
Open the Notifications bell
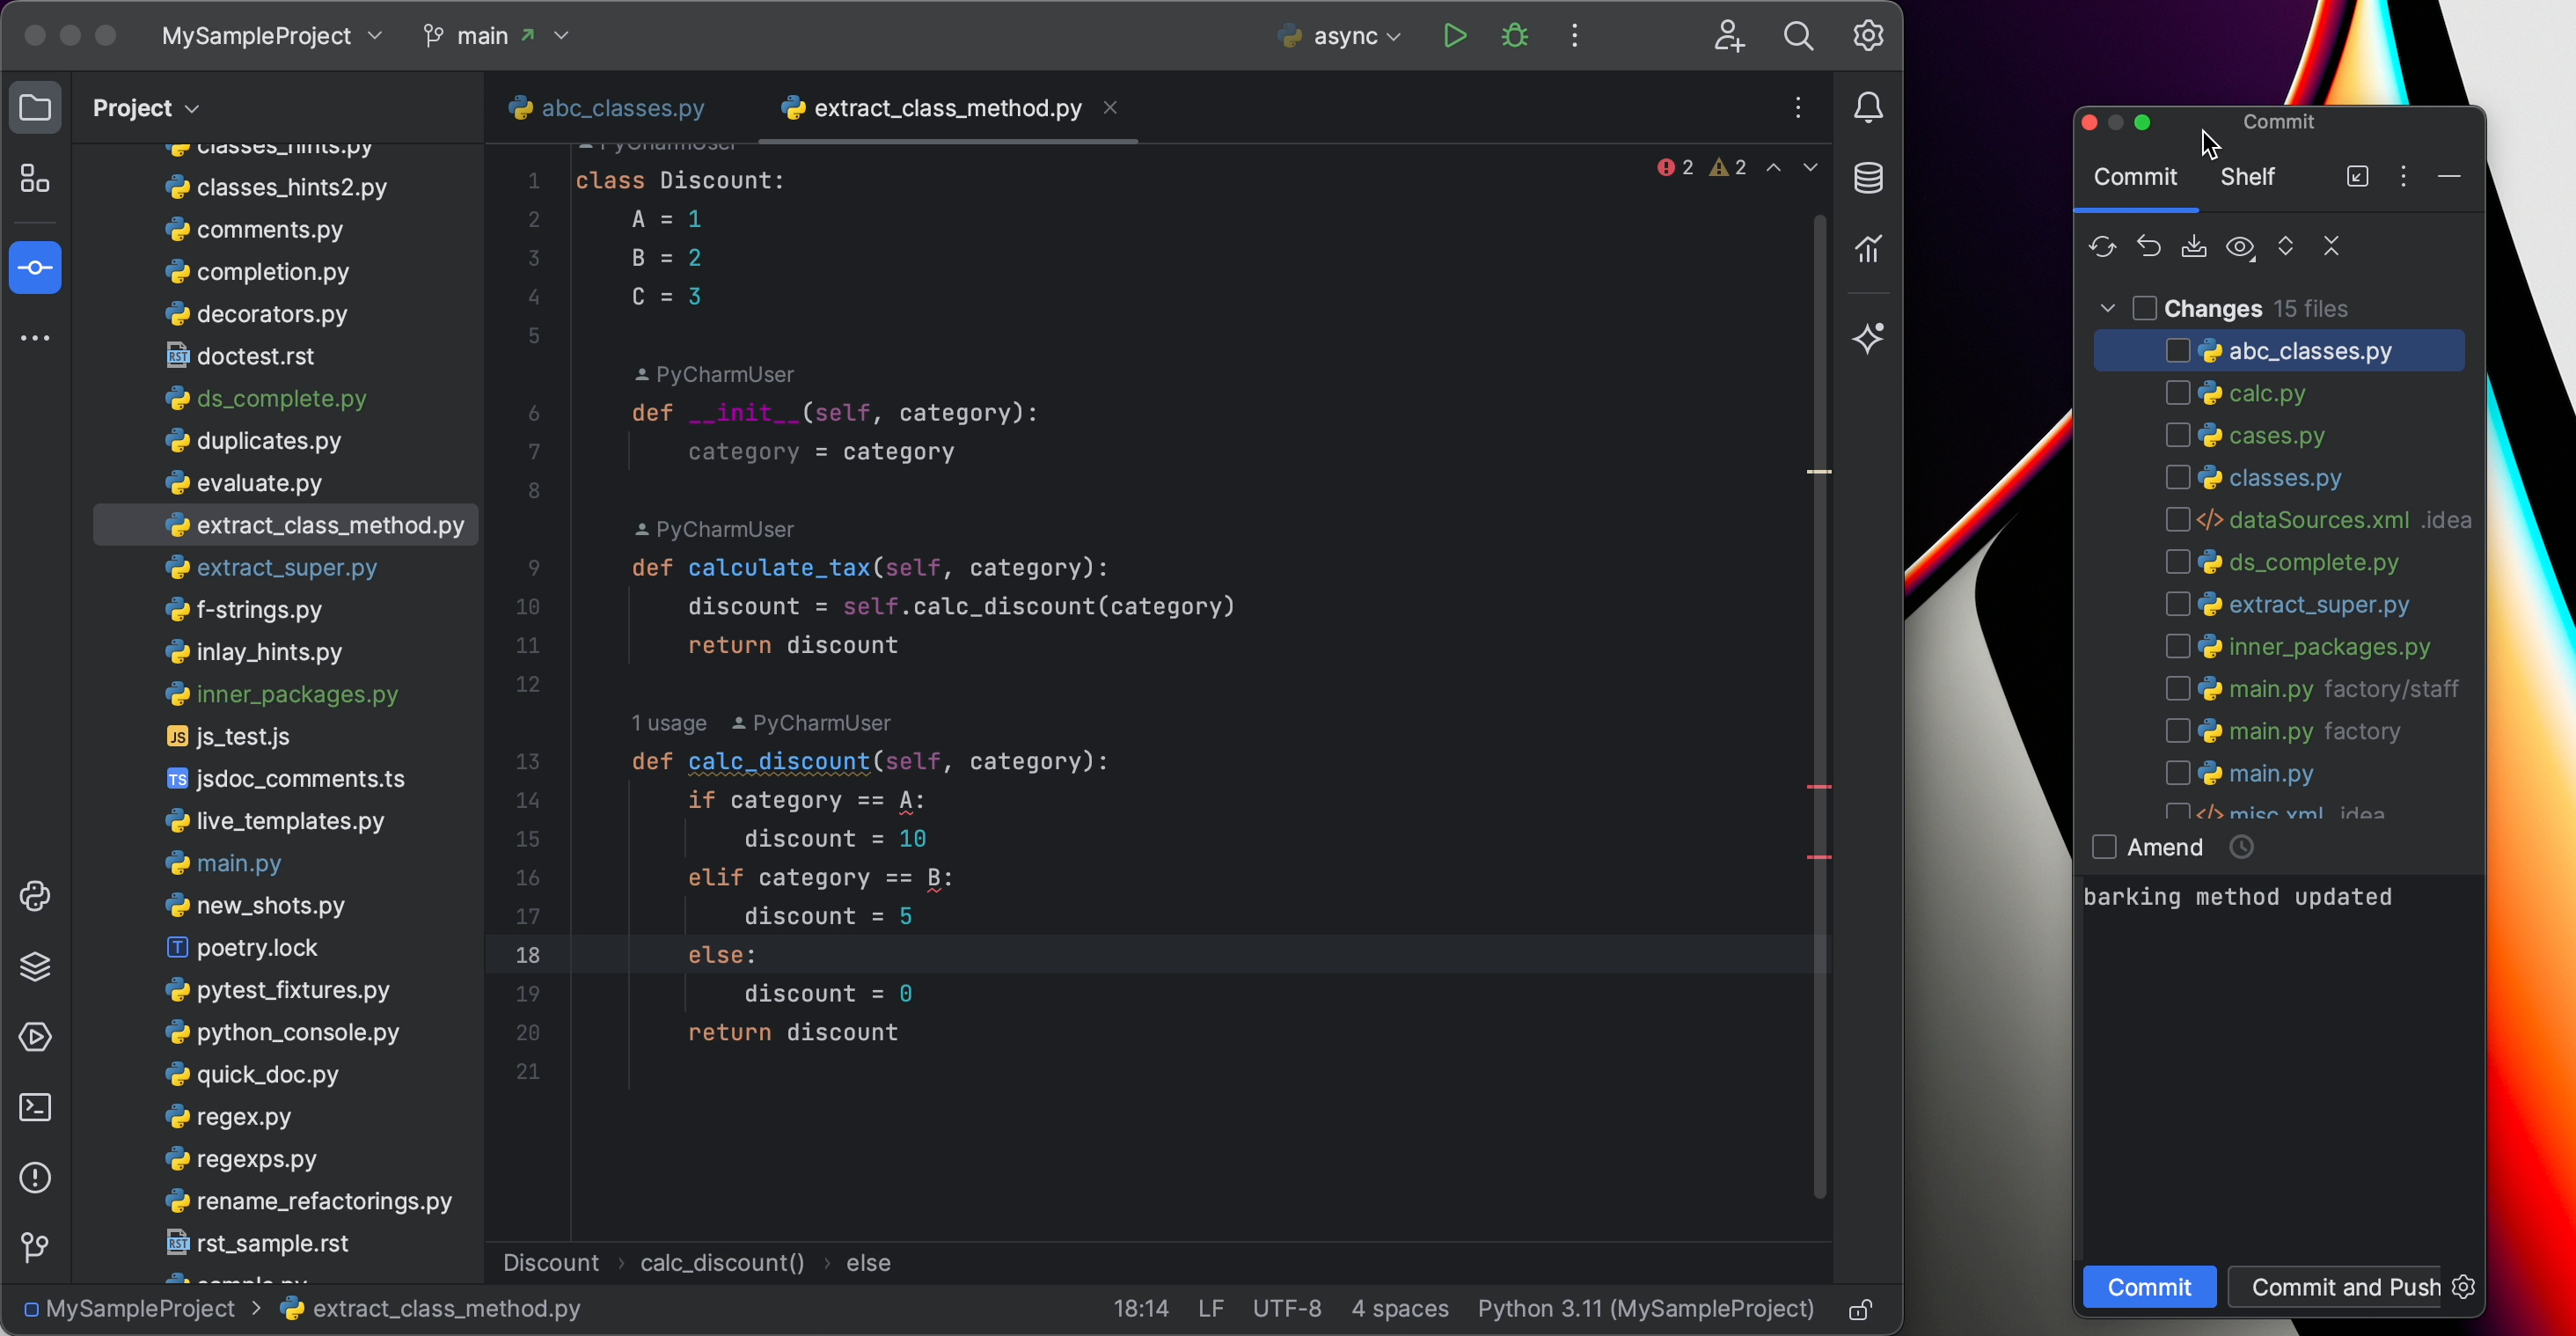(1869, 108)
